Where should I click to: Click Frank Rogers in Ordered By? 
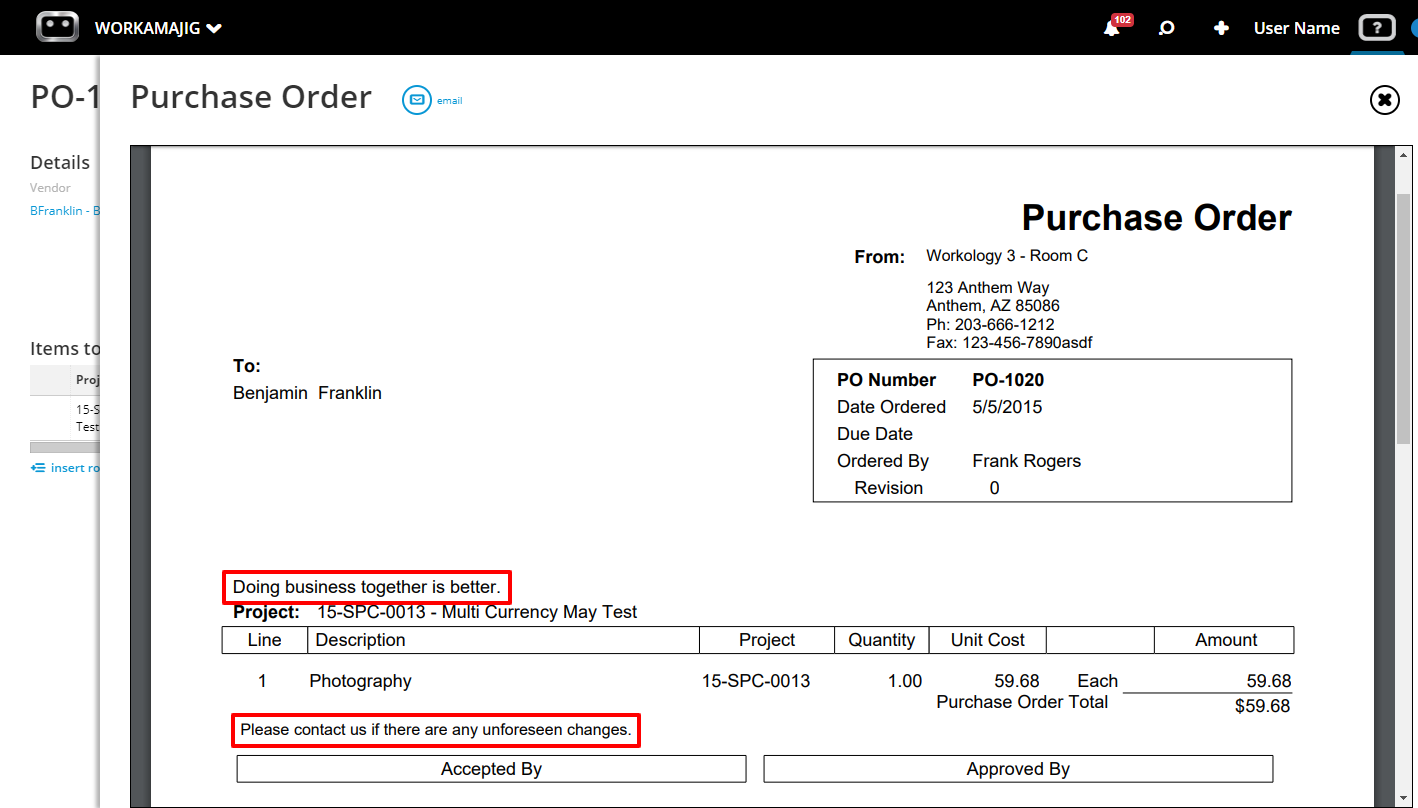(x=1026, y=461)
